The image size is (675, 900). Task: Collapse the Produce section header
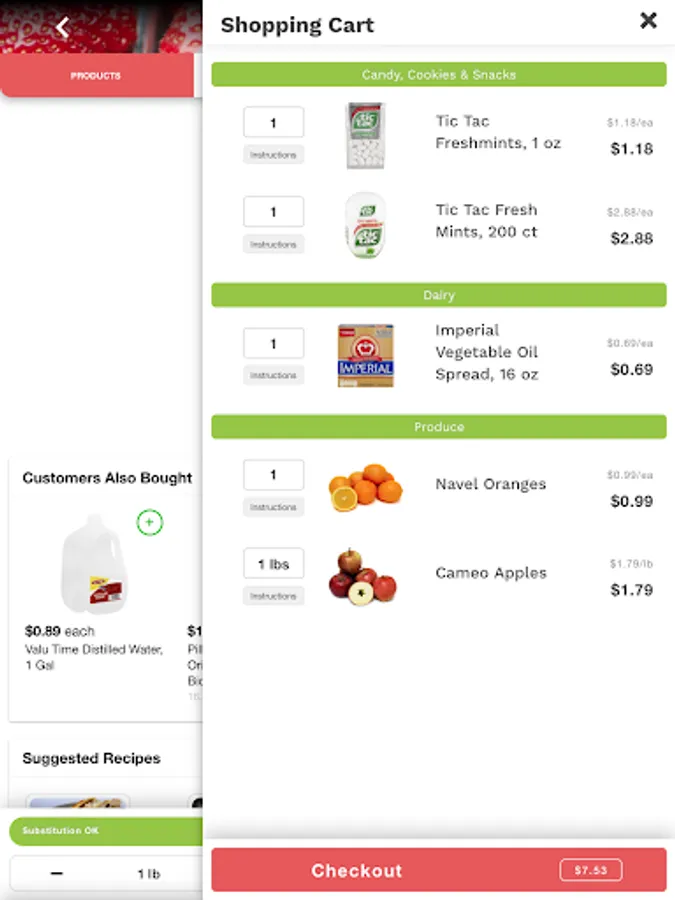(x=439, y=427)
